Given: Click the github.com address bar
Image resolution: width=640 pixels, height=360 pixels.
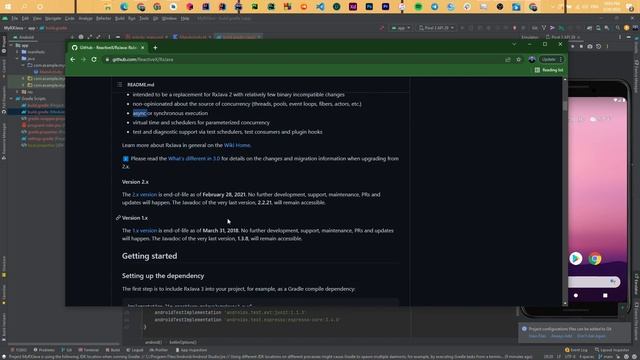Looking at the screenshot, I should tap(302, 60).
